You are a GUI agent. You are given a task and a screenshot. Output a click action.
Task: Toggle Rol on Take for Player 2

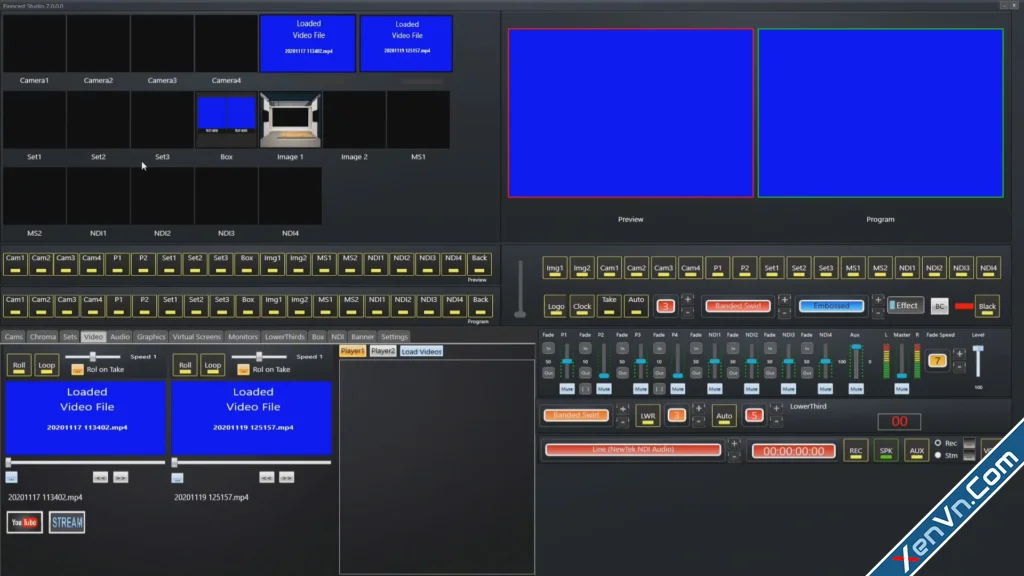coord(243,370)
